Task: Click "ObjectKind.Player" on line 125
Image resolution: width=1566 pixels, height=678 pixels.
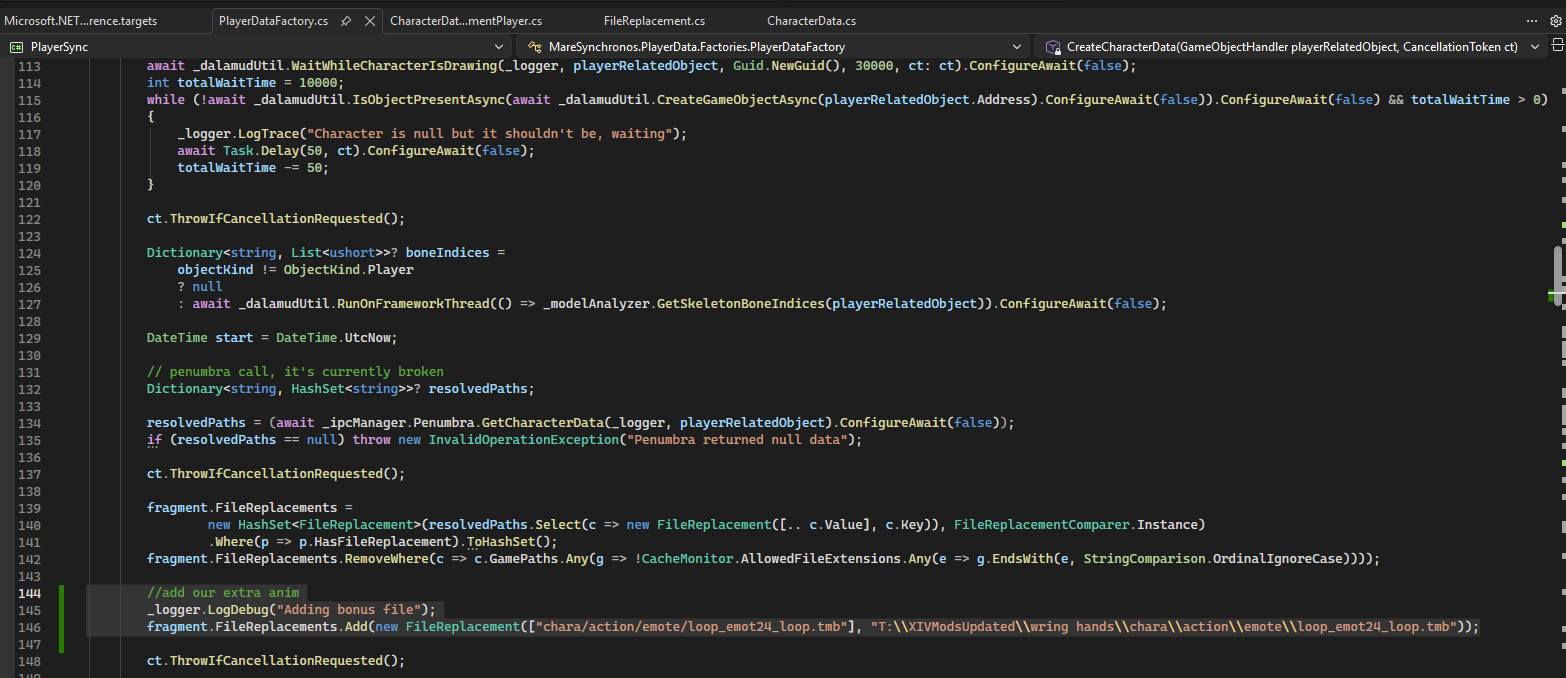Action: pos(349,270)
